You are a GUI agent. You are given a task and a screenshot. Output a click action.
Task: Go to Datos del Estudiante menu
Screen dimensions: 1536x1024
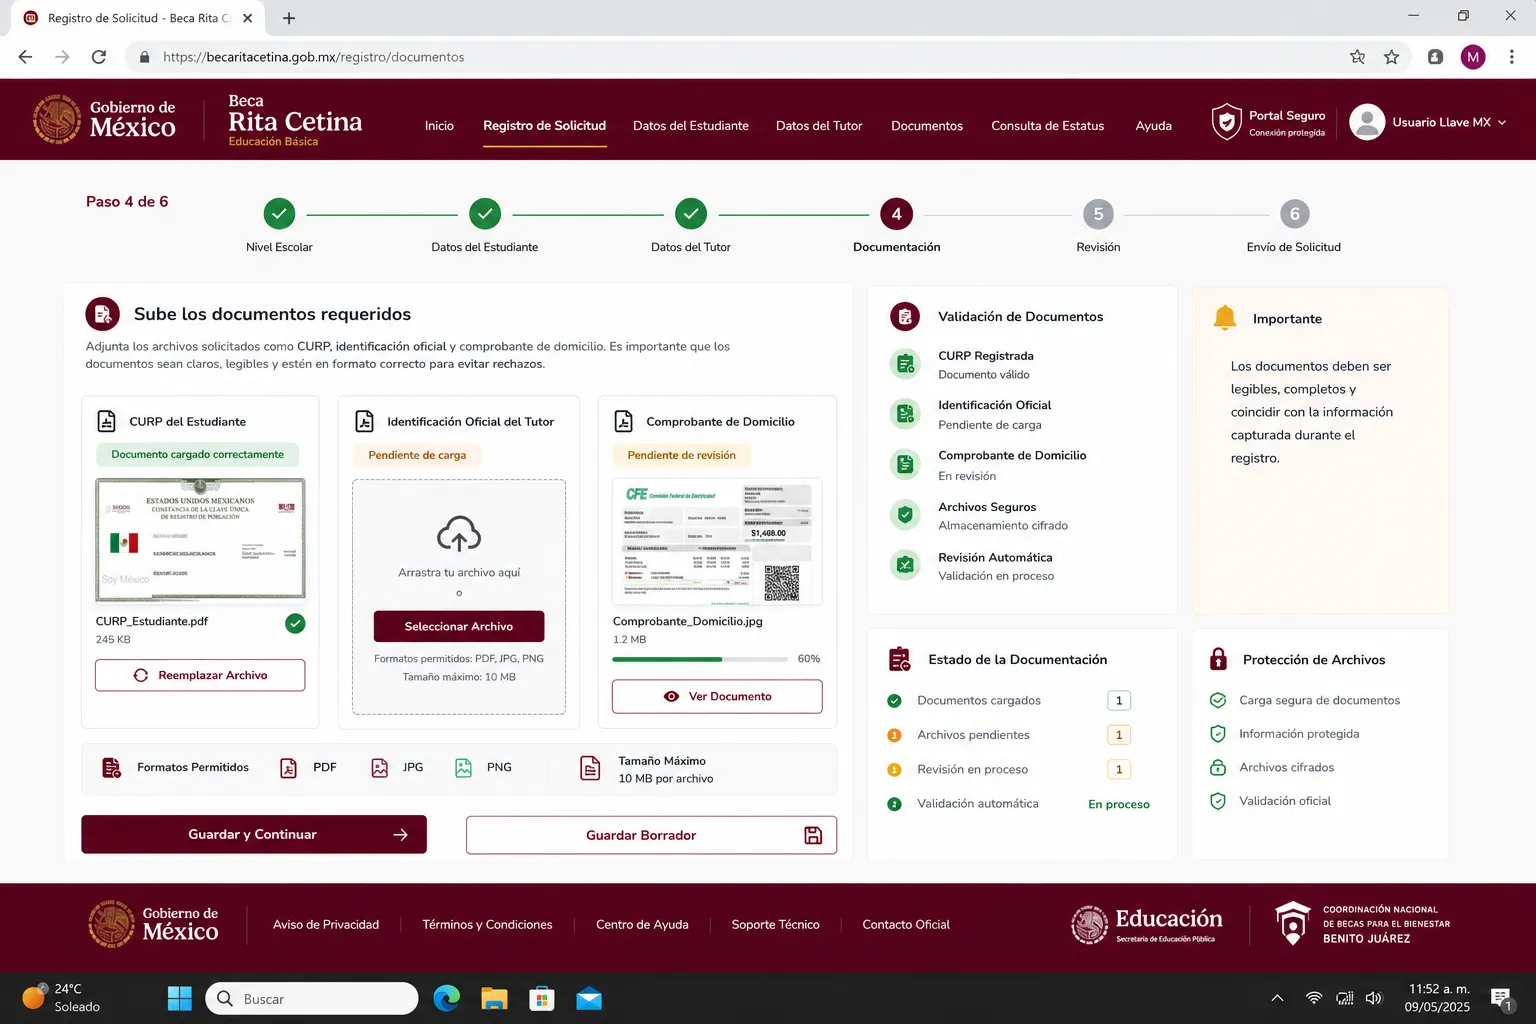pos(691,126)
